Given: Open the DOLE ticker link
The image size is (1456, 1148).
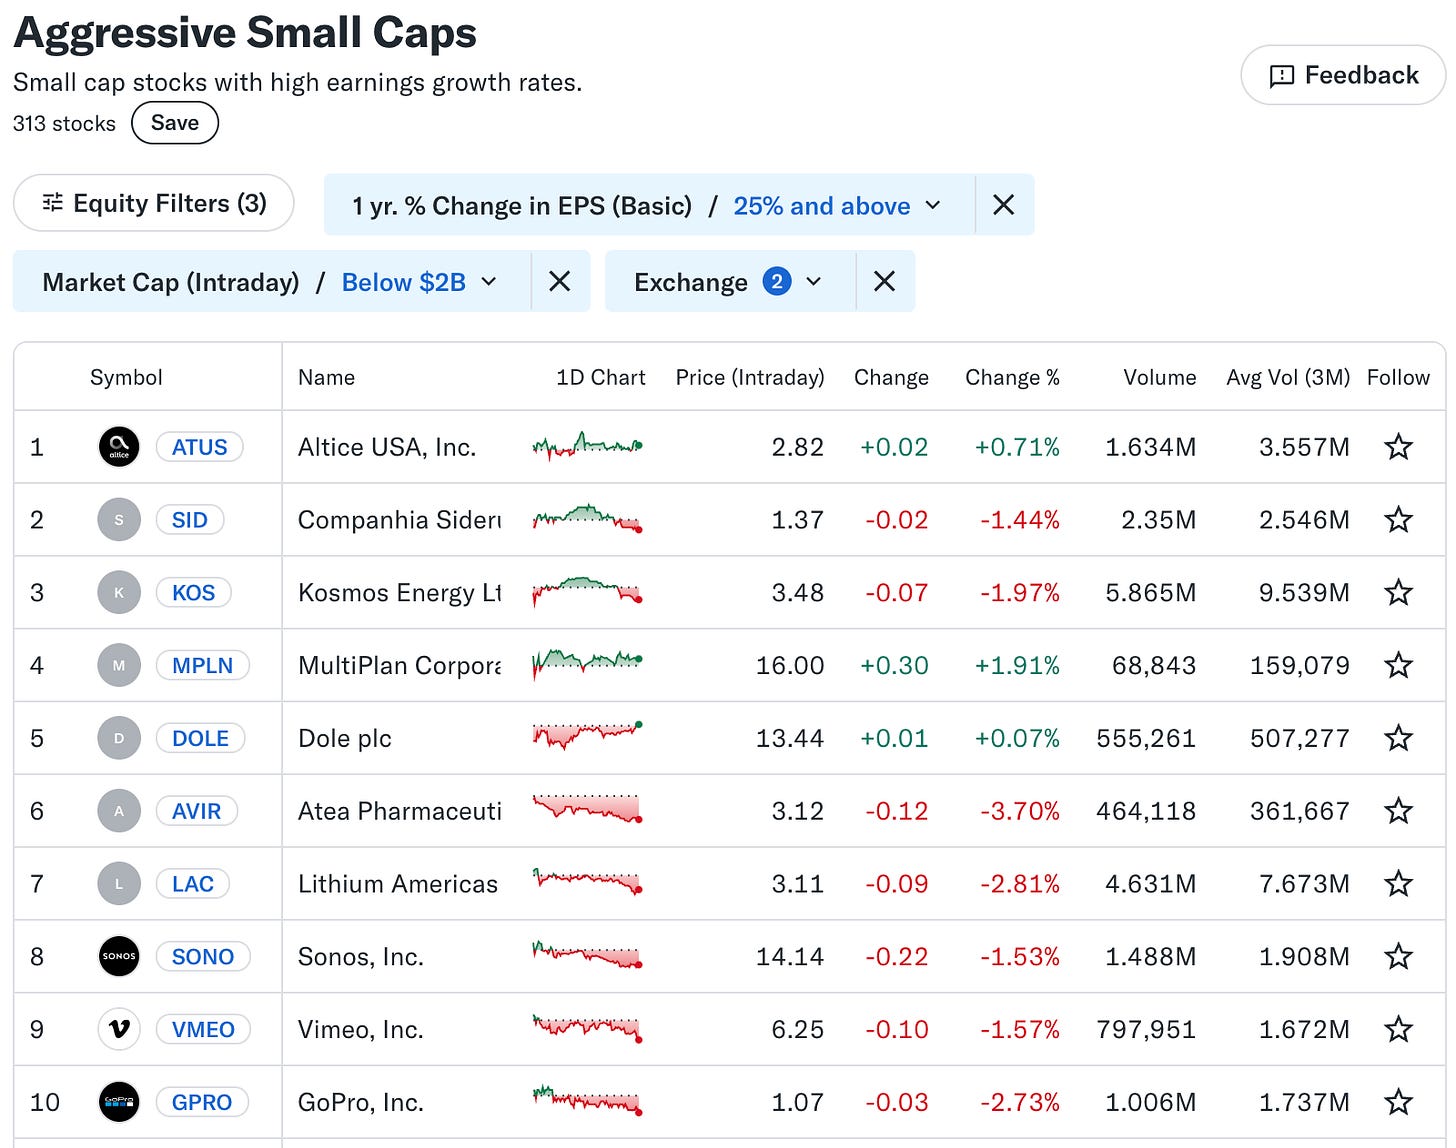Looking at the screenshot, I should 201,738.
